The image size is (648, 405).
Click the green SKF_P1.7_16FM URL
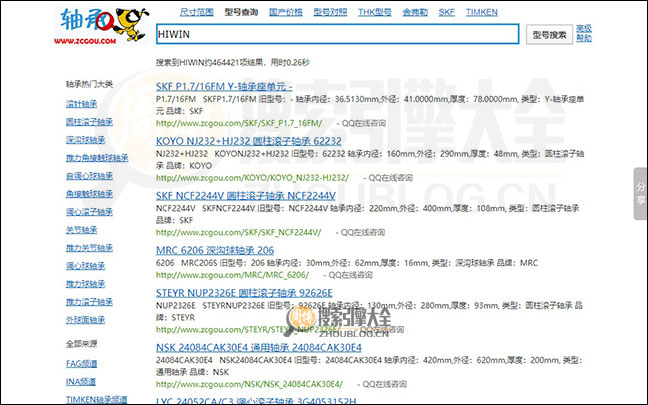[239, 123]
